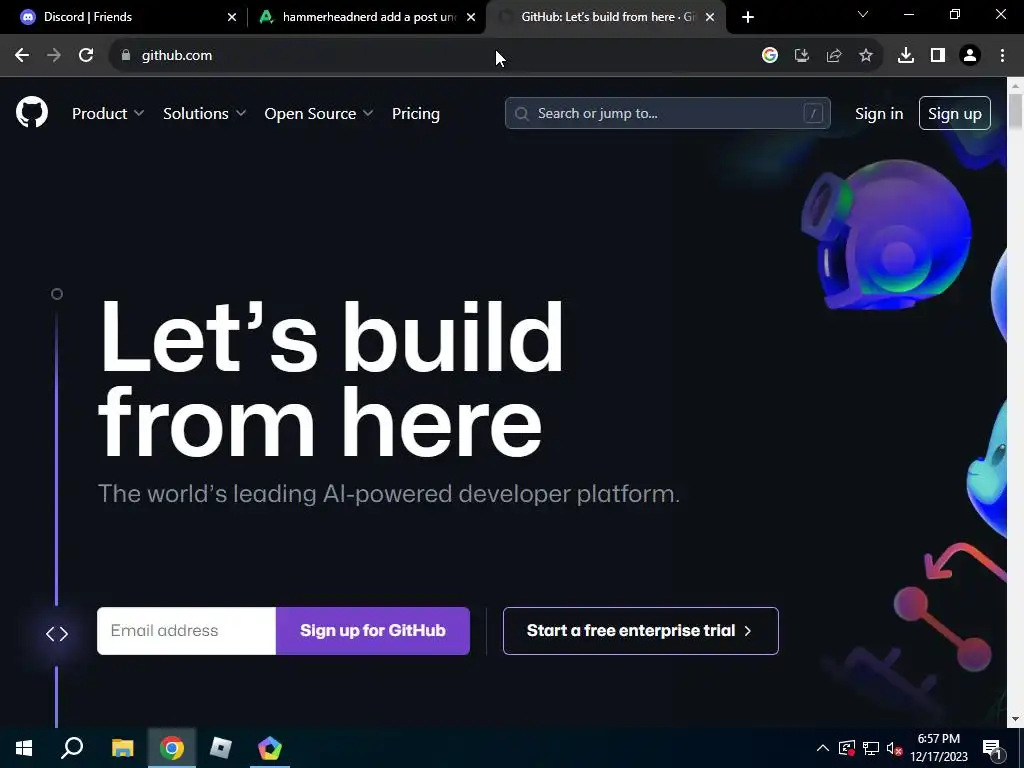Click the slash shortcut key hint in search
The width and height of the screenshot is (1024, 768).
[813, 114]
